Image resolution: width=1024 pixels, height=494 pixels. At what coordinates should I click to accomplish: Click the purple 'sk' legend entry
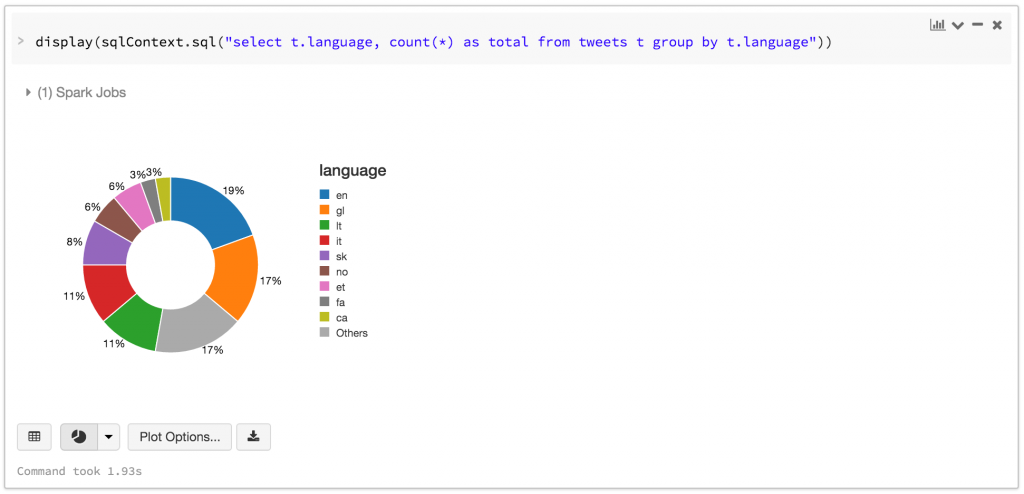341,256
